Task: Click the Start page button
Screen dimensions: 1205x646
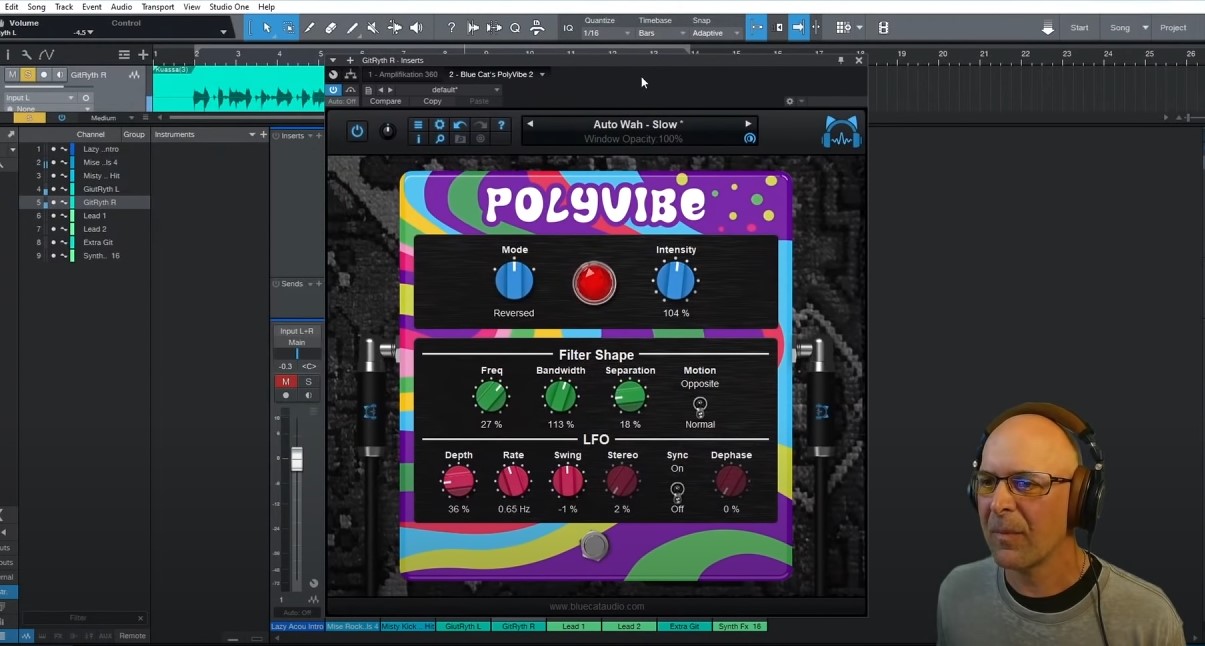Action: click(x=1080, y=28)
